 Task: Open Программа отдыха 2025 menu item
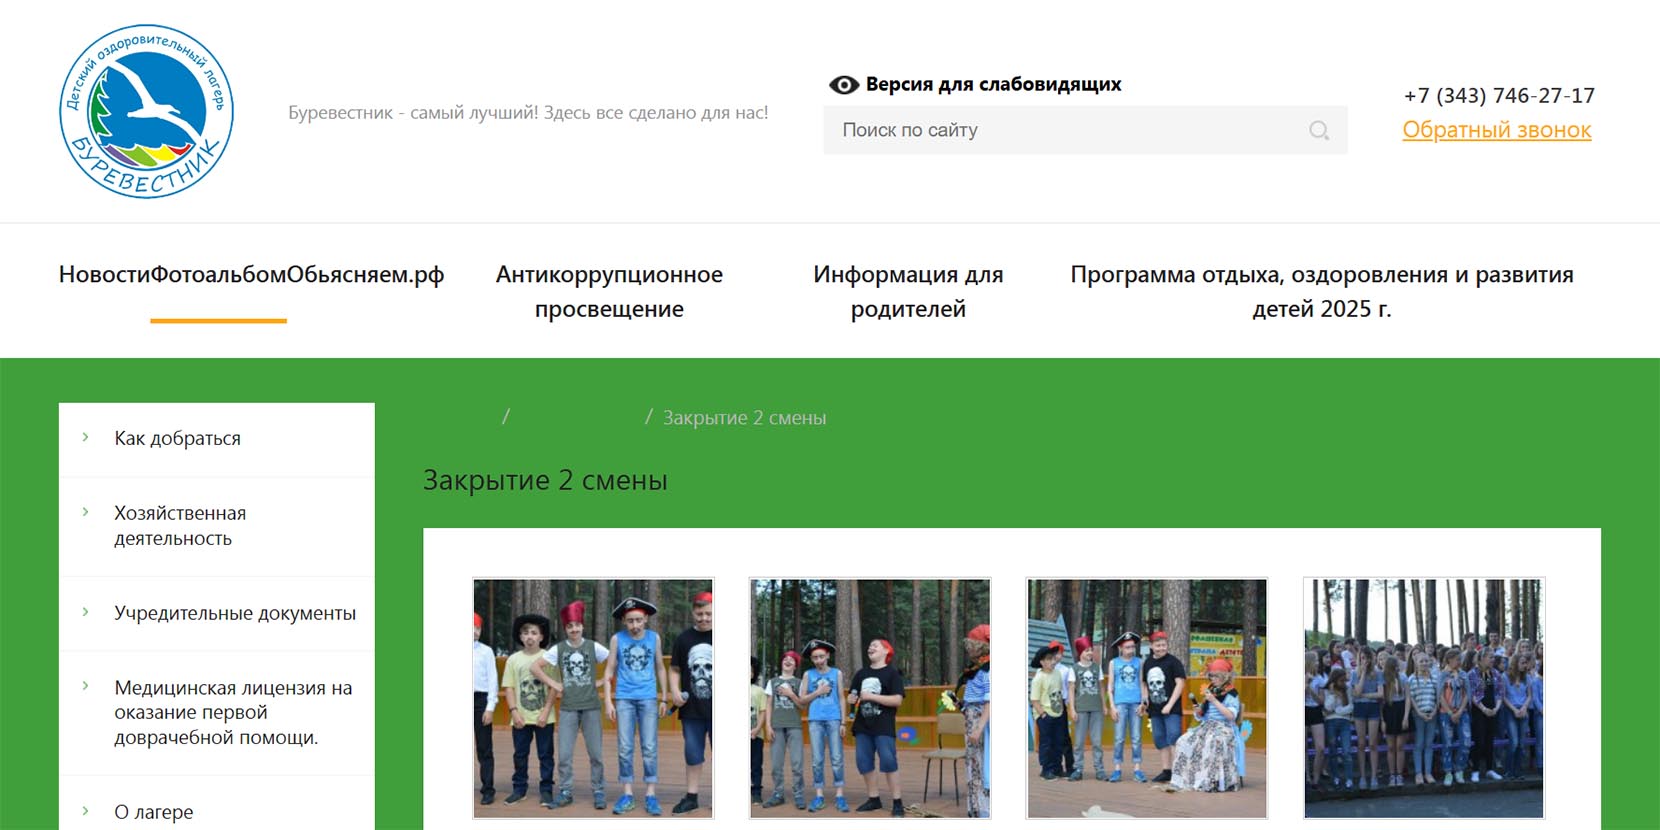[x=1321, y=291]
